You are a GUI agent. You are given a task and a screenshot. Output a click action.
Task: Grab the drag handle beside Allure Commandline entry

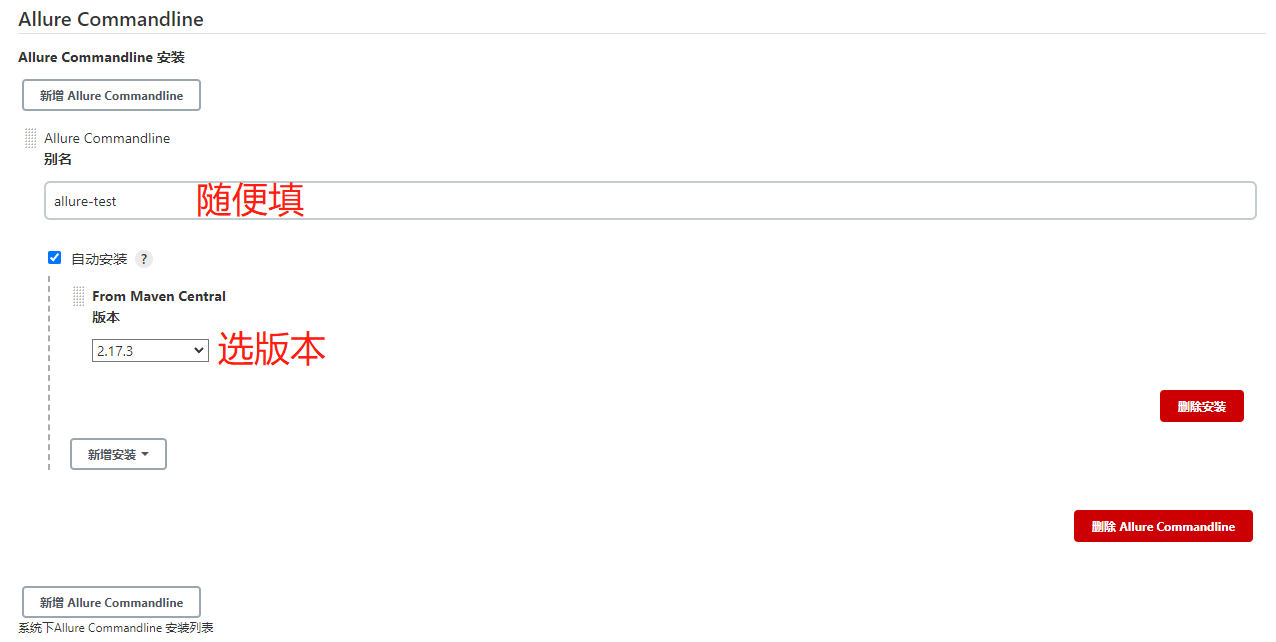pos(31,138)
